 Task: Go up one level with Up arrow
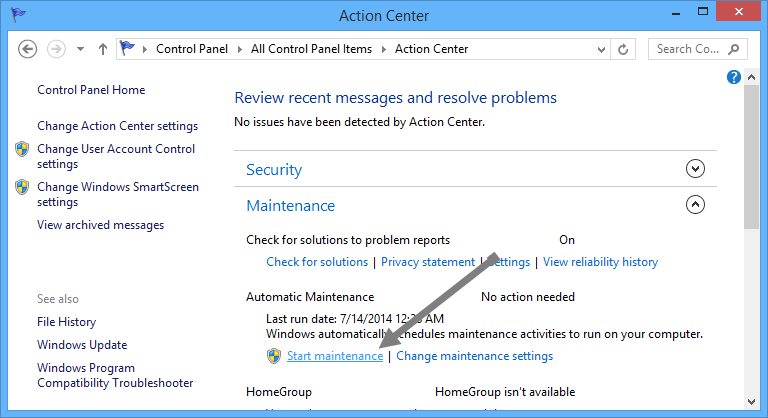pos(102,49)
